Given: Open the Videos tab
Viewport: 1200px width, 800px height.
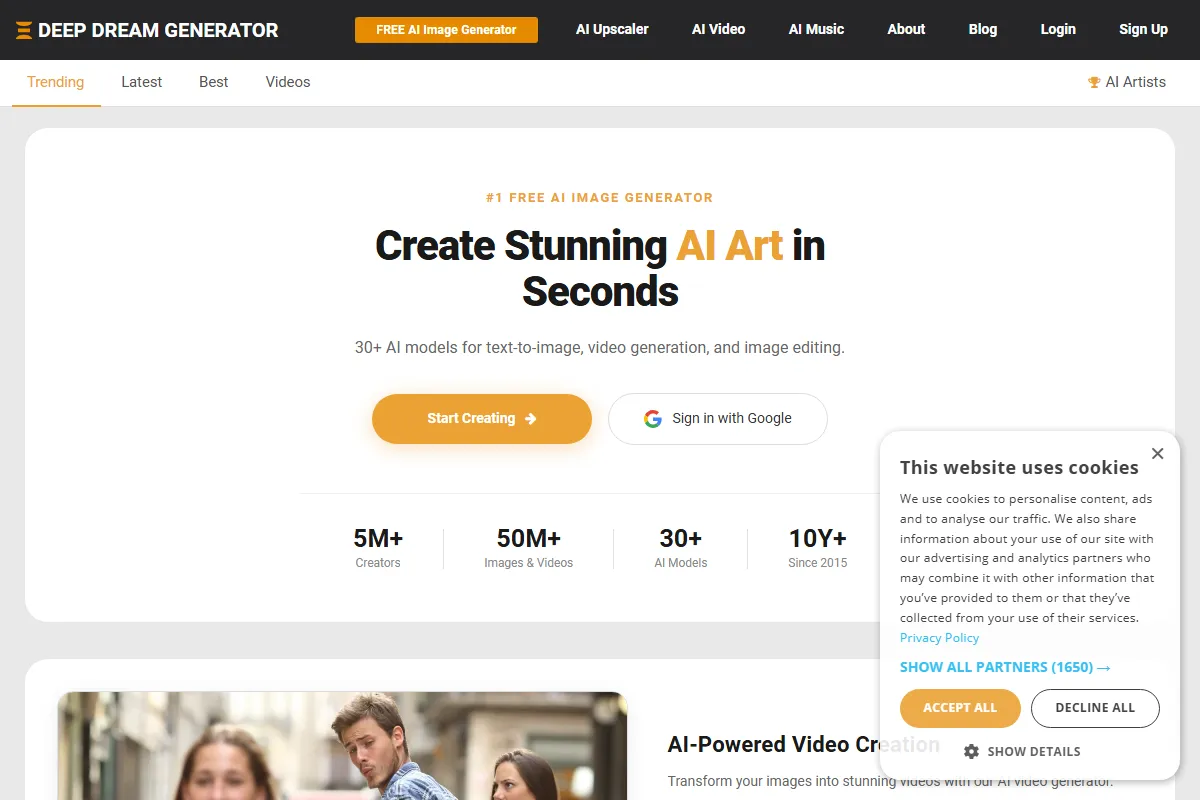Looking at the screenshot, I should tap(287, 82).
